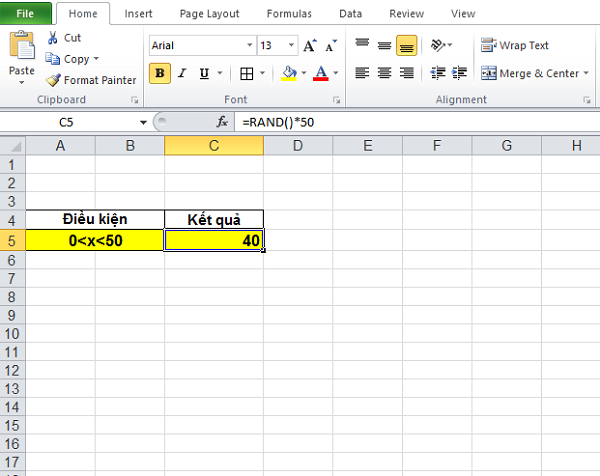This screenshot has height=476, width=600.
Task: Click the Fill Color paint bucket
Action: point(289,73)
